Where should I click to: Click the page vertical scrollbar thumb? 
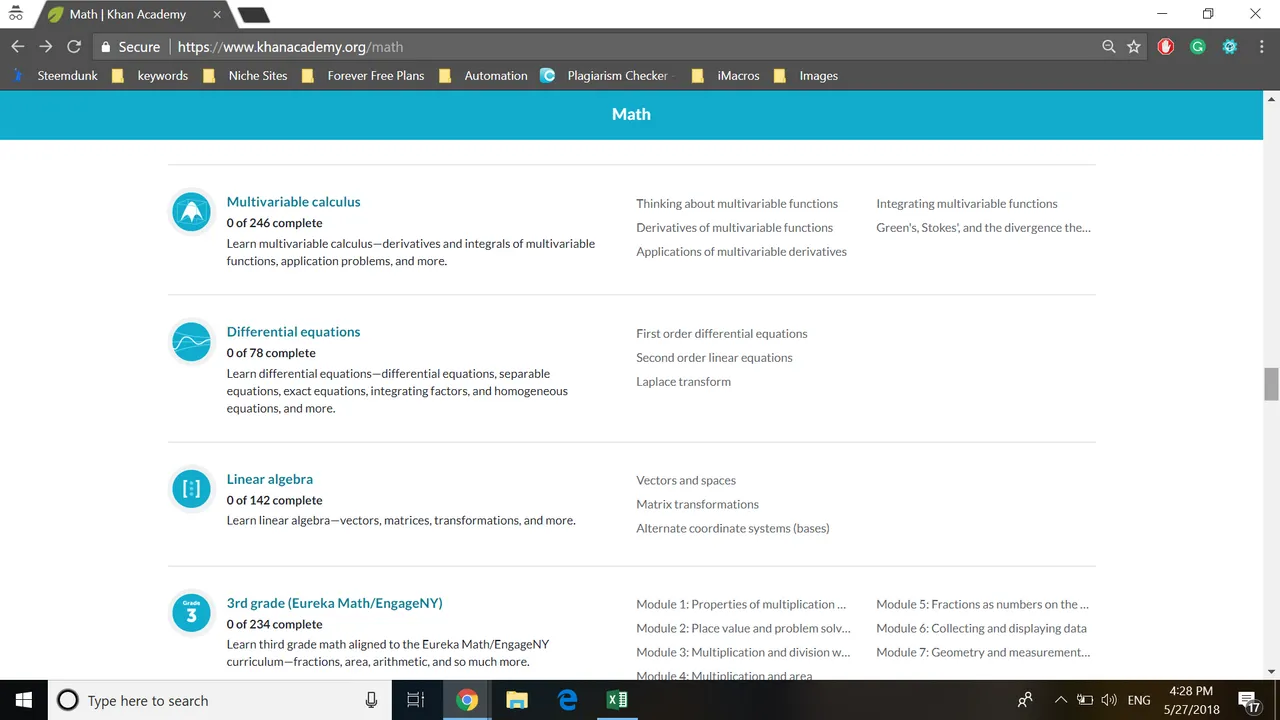tap(1271, 384)
